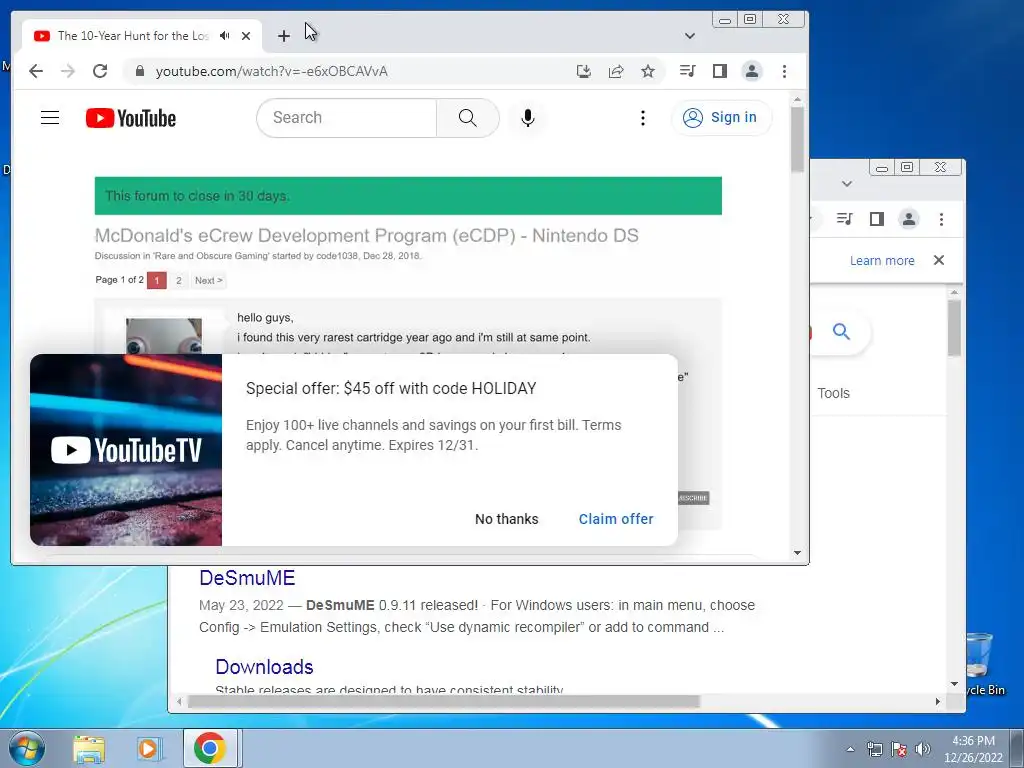Open the Downloads sub-link in search results
This screenshot has width=1024, height=768.
pos(264,667)
